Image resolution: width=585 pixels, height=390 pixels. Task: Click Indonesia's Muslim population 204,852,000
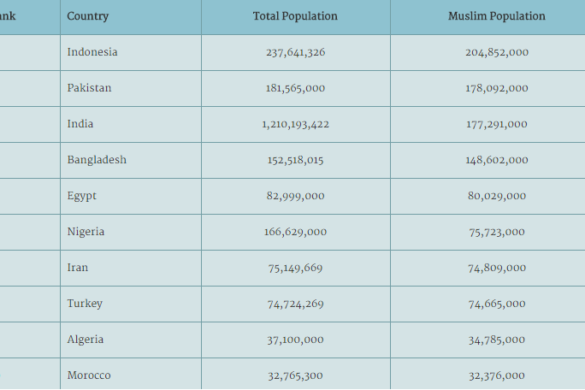tap(497, 52)
